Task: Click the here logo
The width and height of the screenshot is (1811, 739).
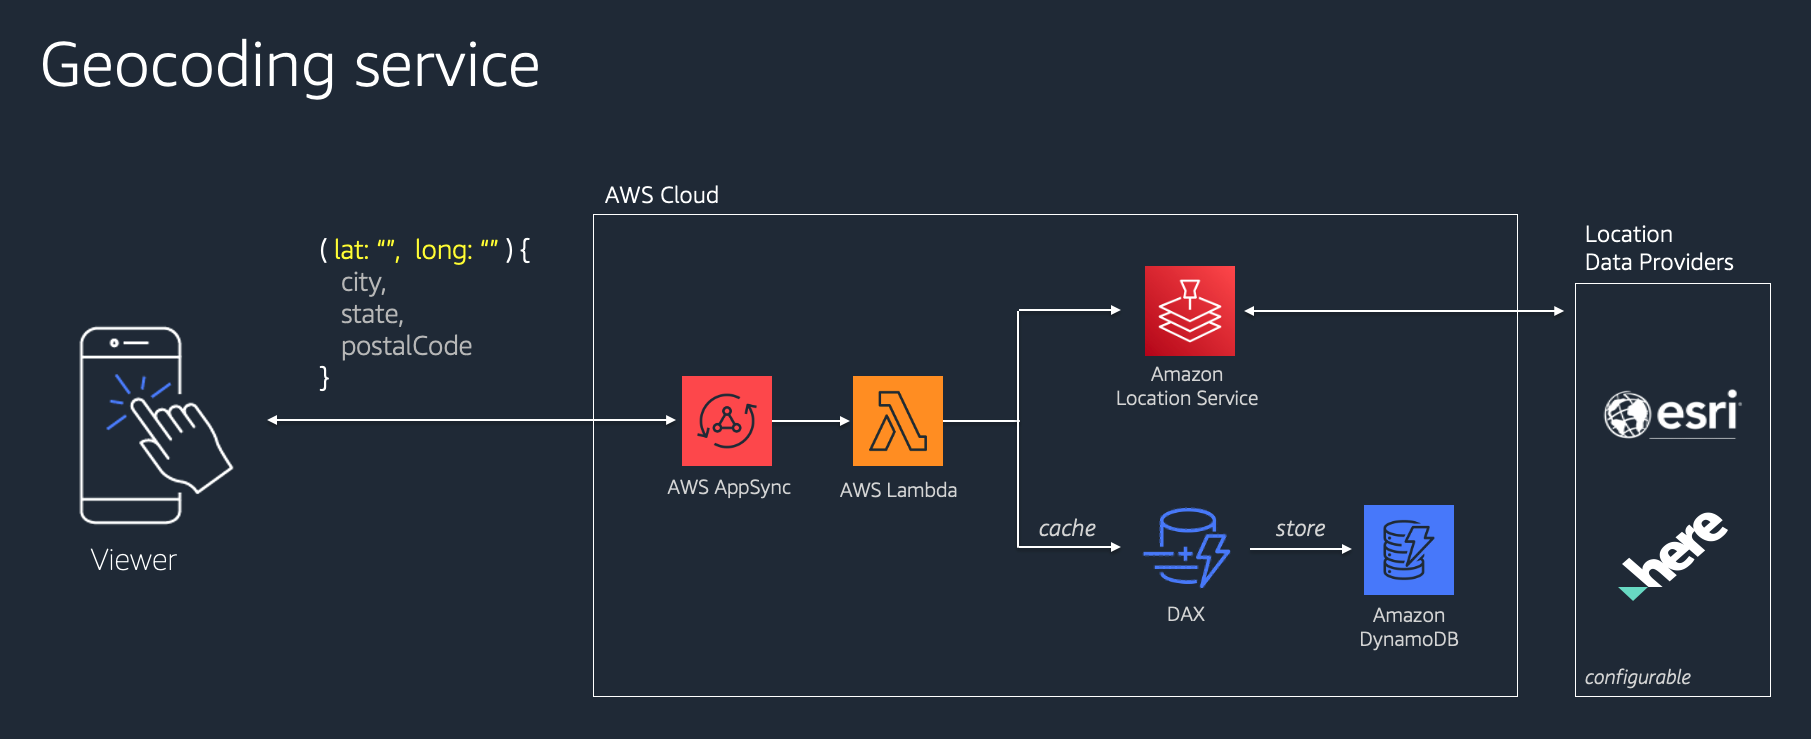Action: 1673,555
